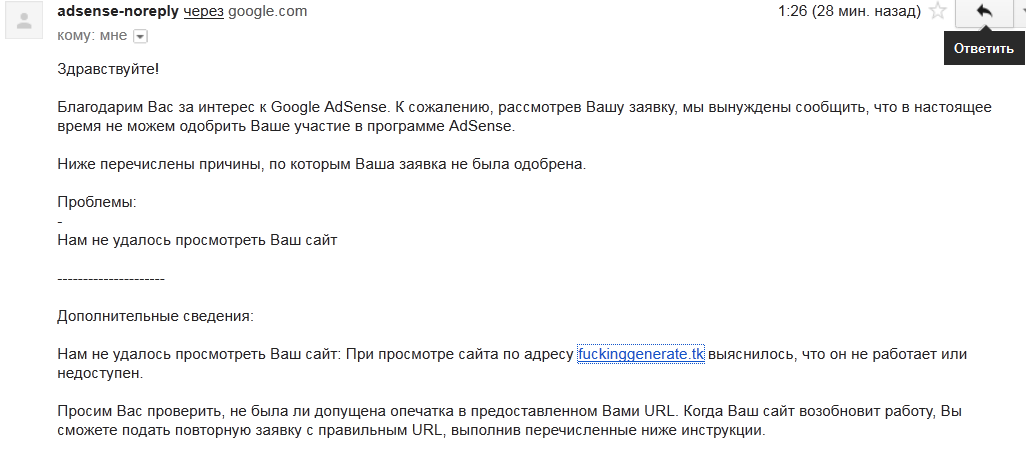
Task: Click the "Дополнительные сведения:" heading
Action: point(155,317)
